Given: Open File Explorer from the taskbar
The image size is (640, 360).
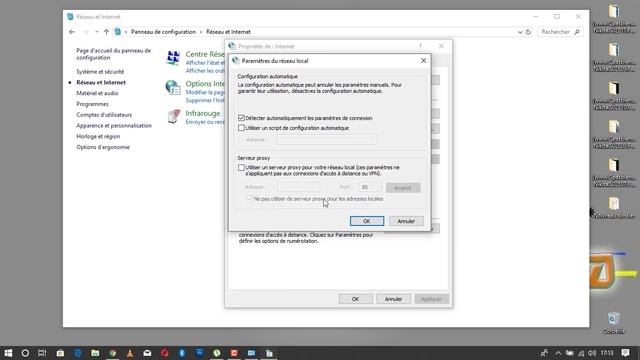Looking at the screenshot, I should (95, 353).
